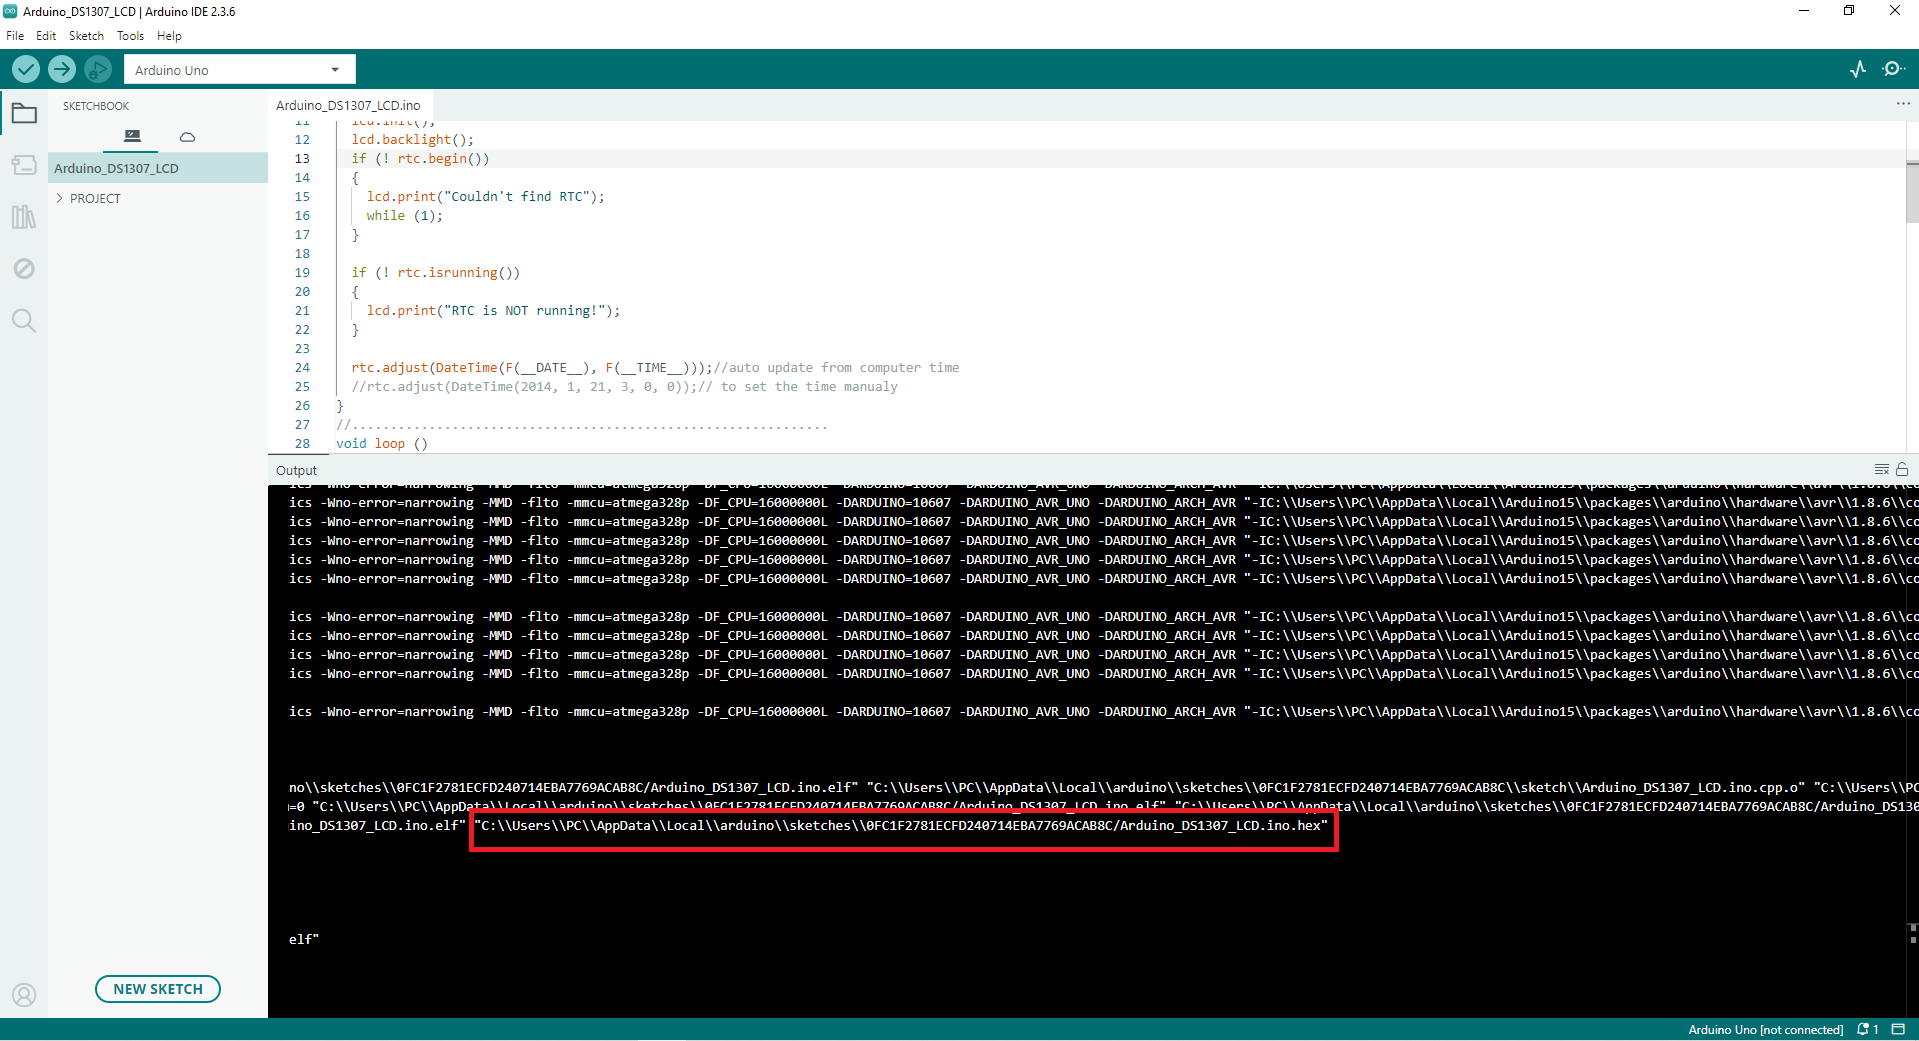This screenshot has height=1041, width=1919.
Task: Open the Search sidebar icon
Action: pyautogui.click(x=24, y=321)
